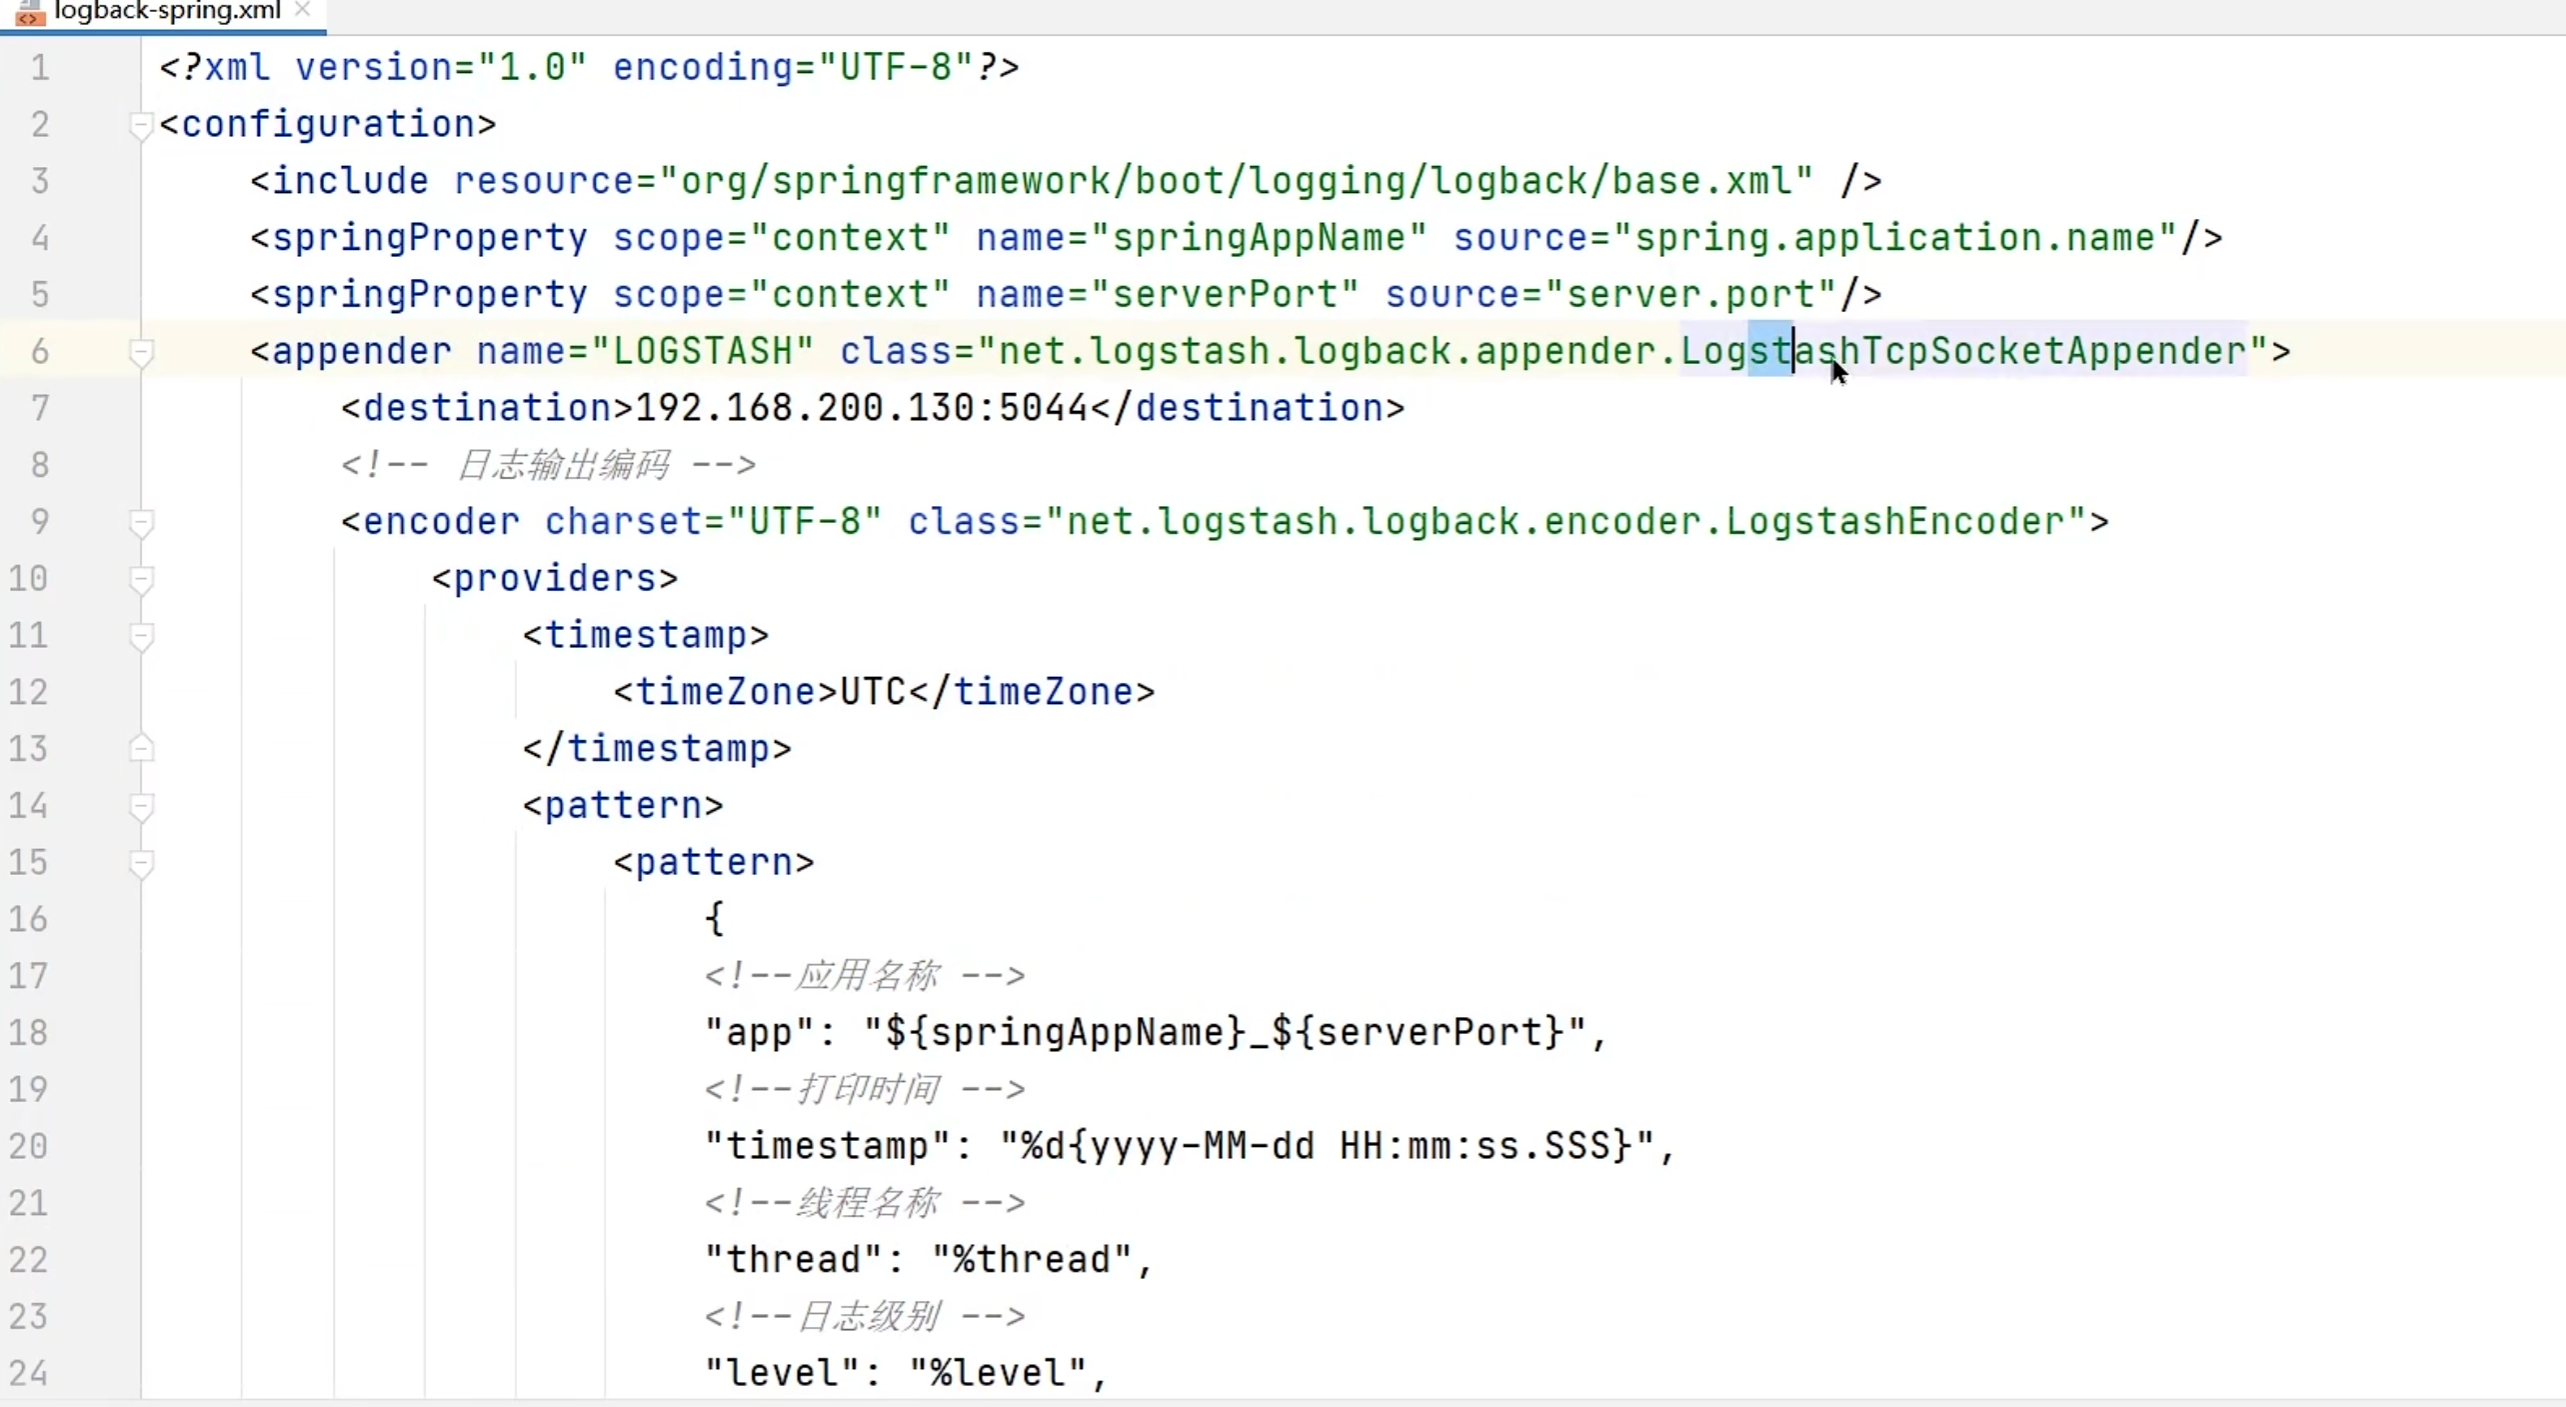Screen dimensions: 2566x1407
Task: Collapse the encoder element fold marker
Action: [141, 522]
